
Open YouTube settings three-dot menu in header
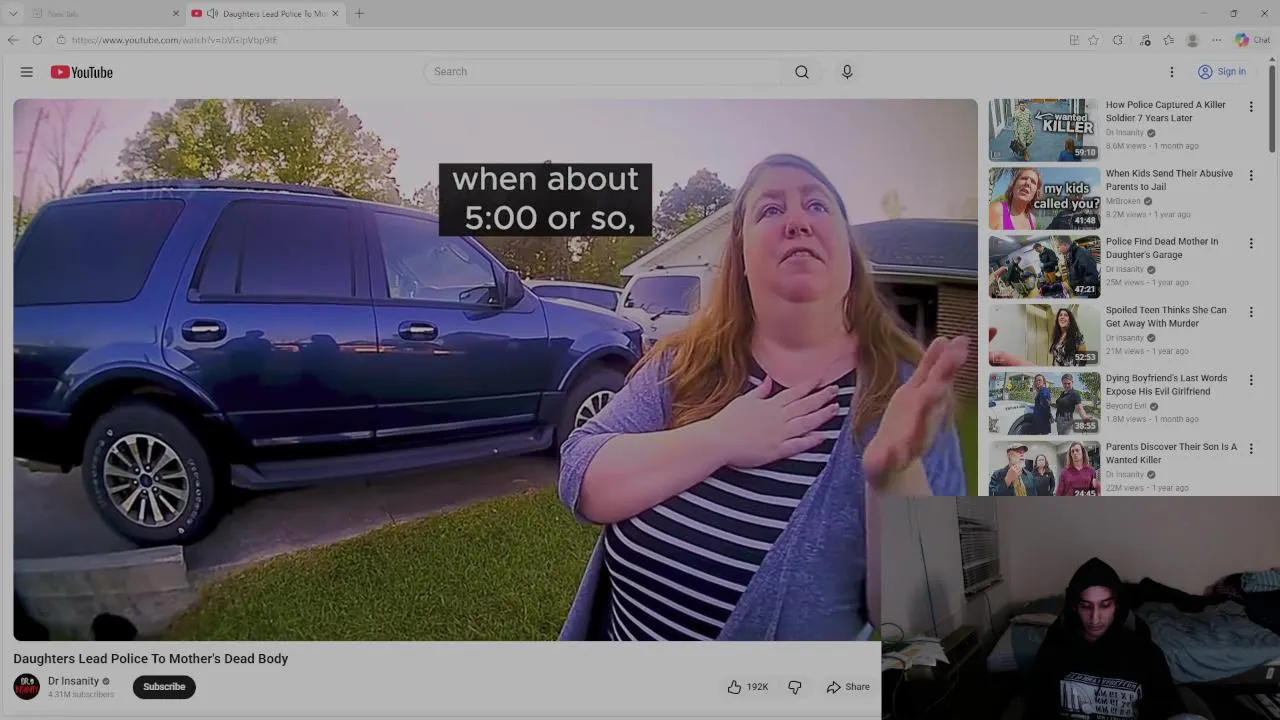coord(1172,72)
